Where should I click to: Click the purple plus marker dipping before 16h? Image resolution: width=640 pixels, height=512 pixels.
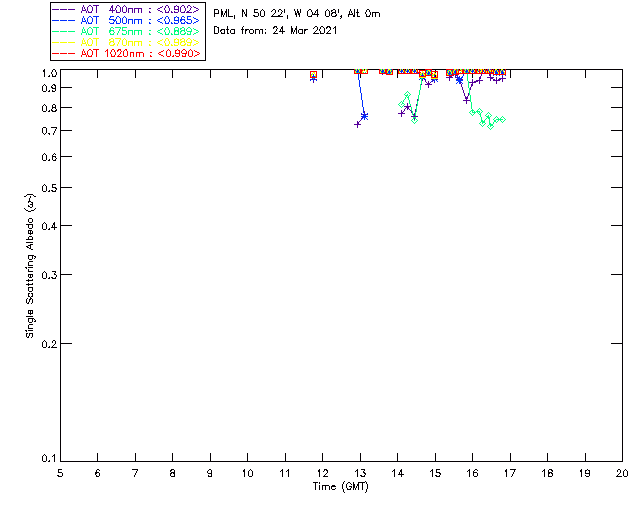[467, 100]
